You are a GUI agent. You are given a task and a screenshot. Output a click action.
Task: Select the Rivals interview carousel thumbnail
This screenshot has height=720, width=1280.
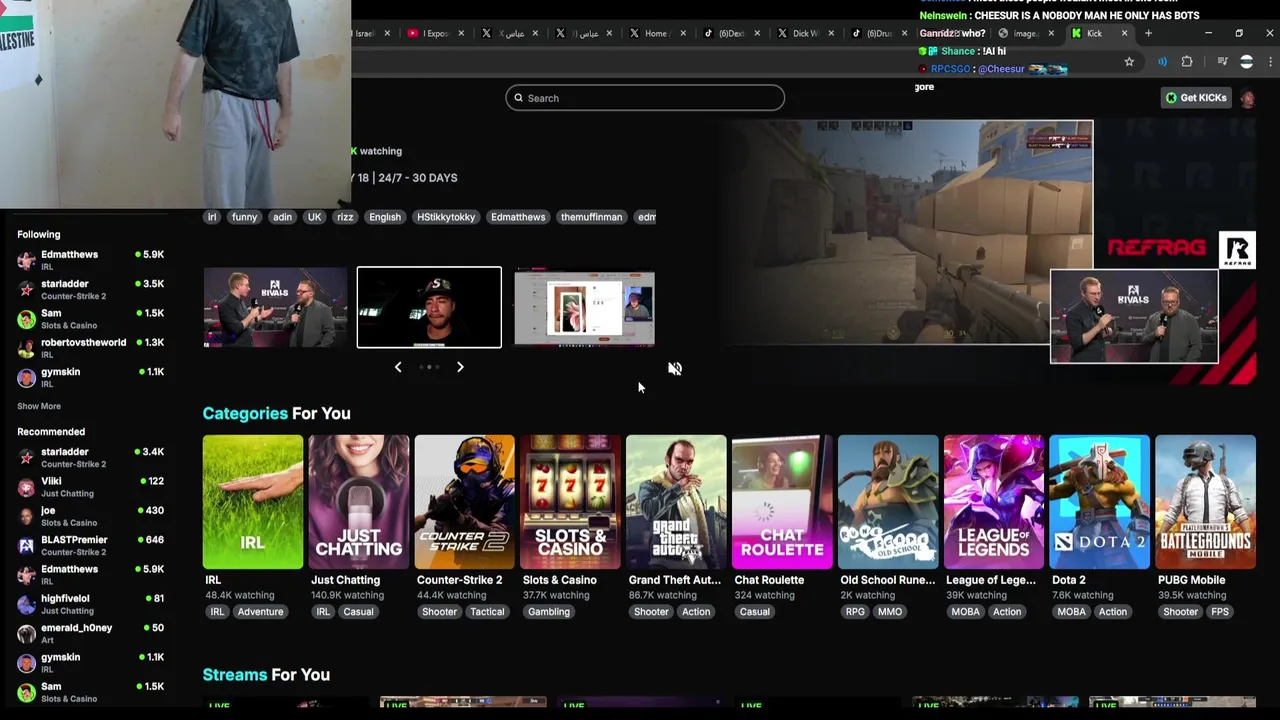(x=275, y=308)
